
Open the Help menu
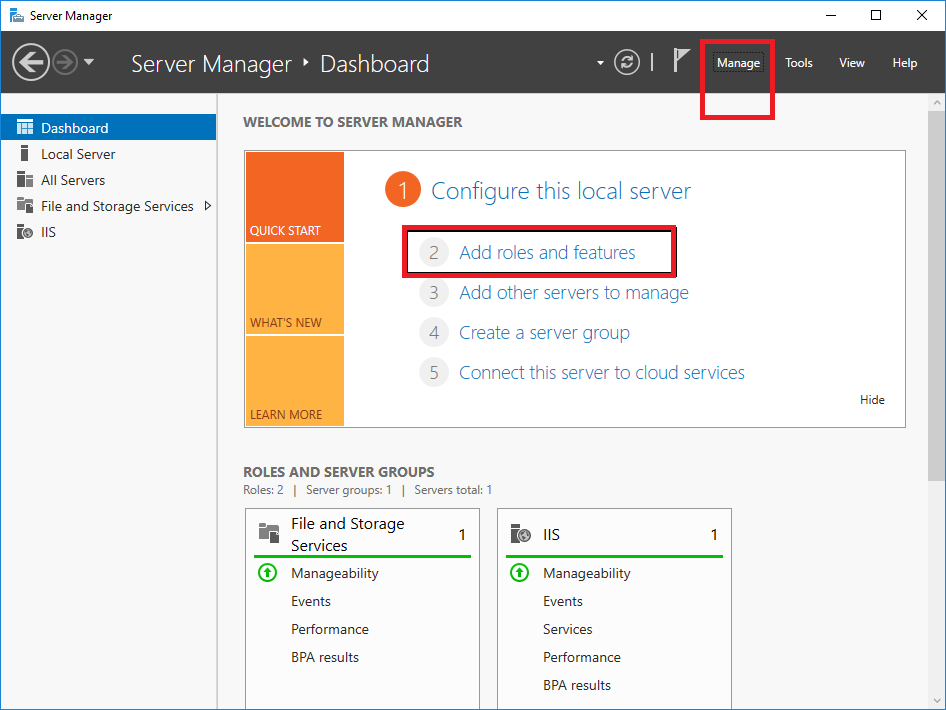click(x=904, y=63)
